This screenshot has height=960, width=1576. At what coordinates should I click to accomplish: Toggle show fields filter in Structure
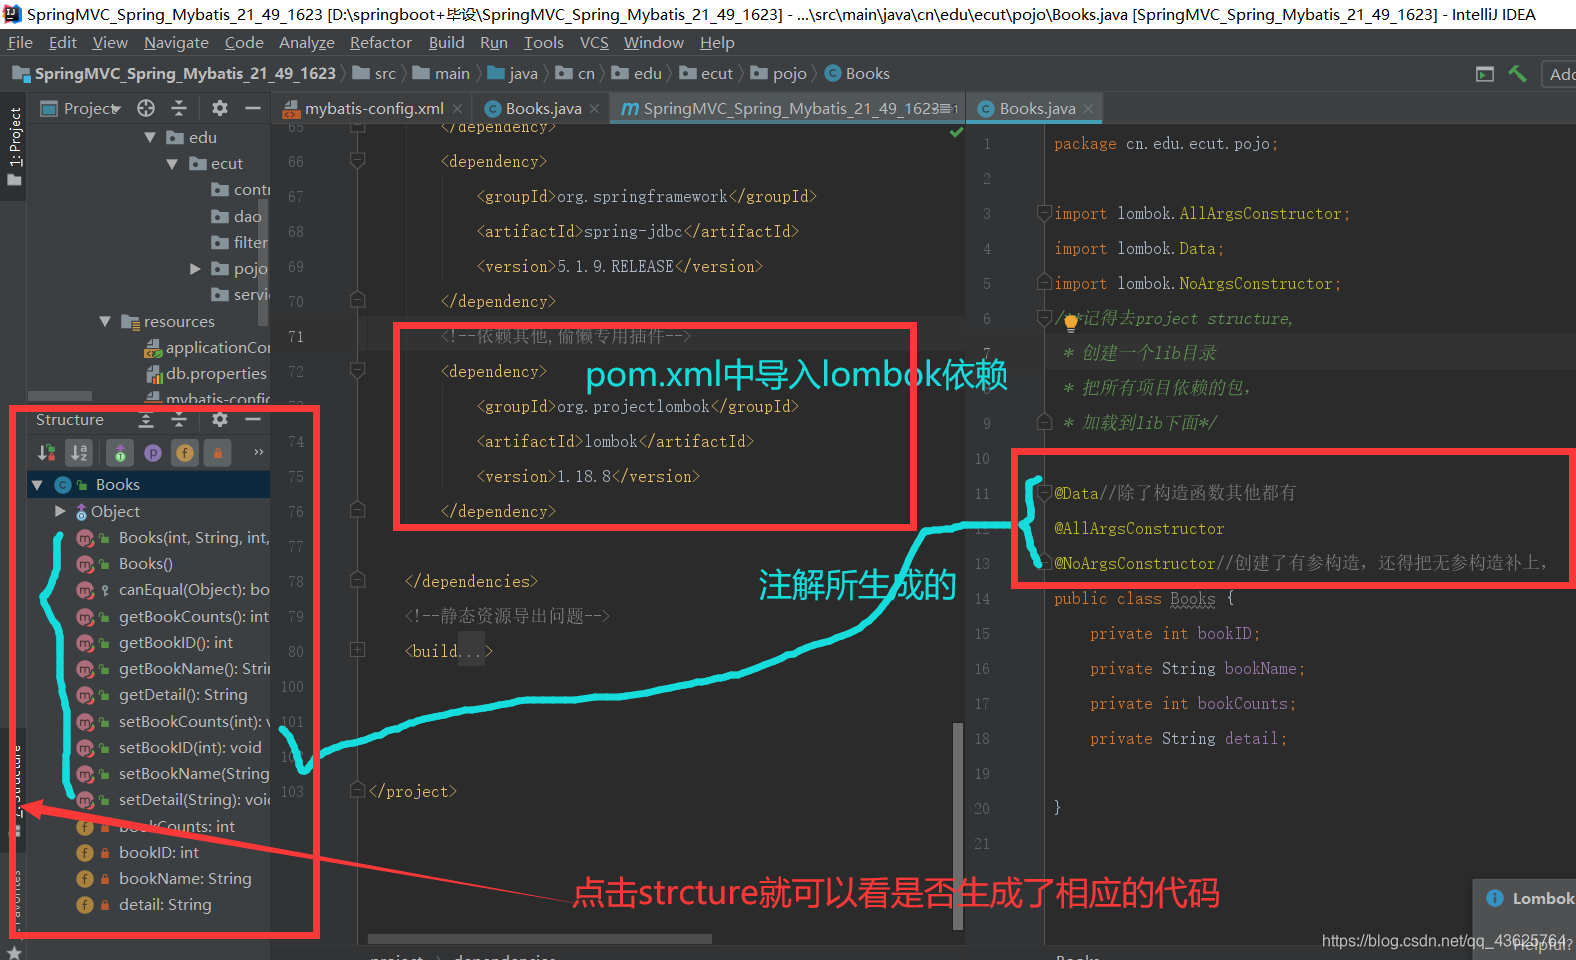coord(185,453)
